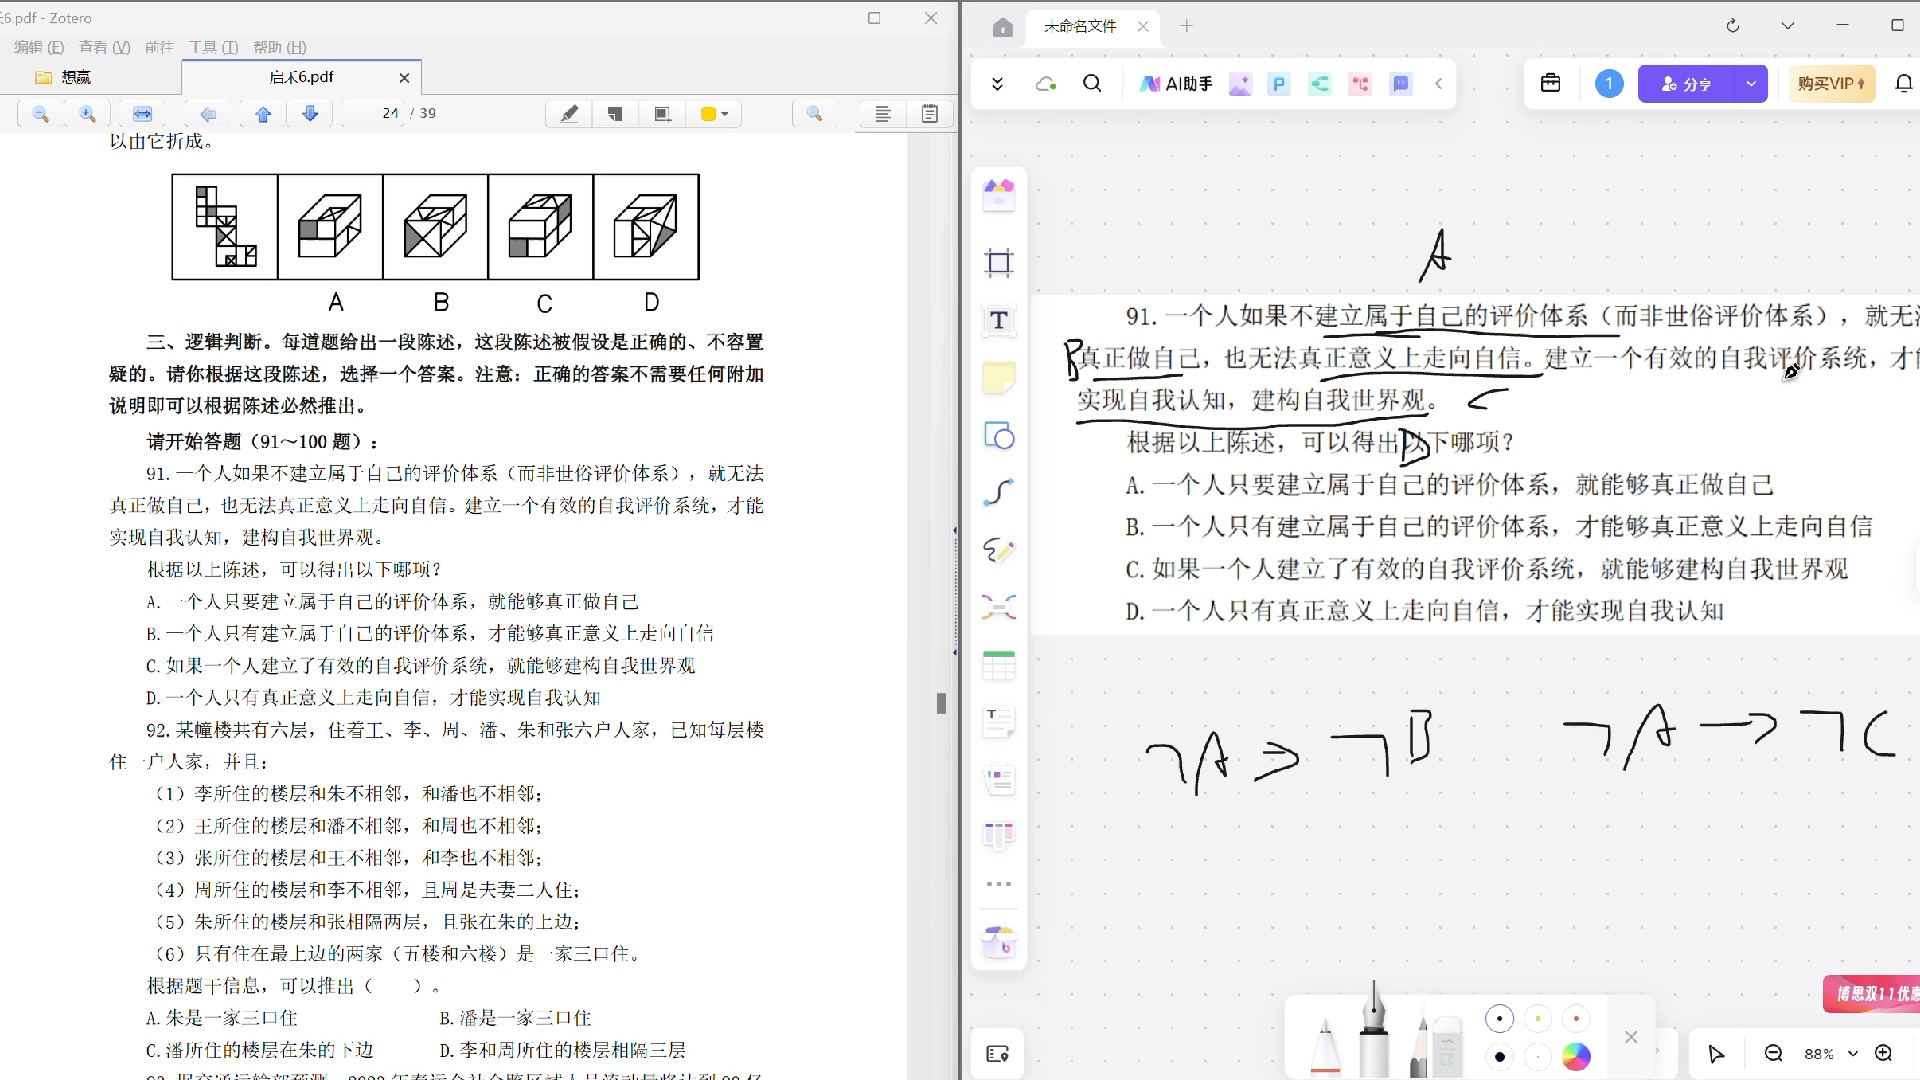1920x1080 pixels.
Task: Pick the yellow color dot swatch
Action: click(1538, 1019)
